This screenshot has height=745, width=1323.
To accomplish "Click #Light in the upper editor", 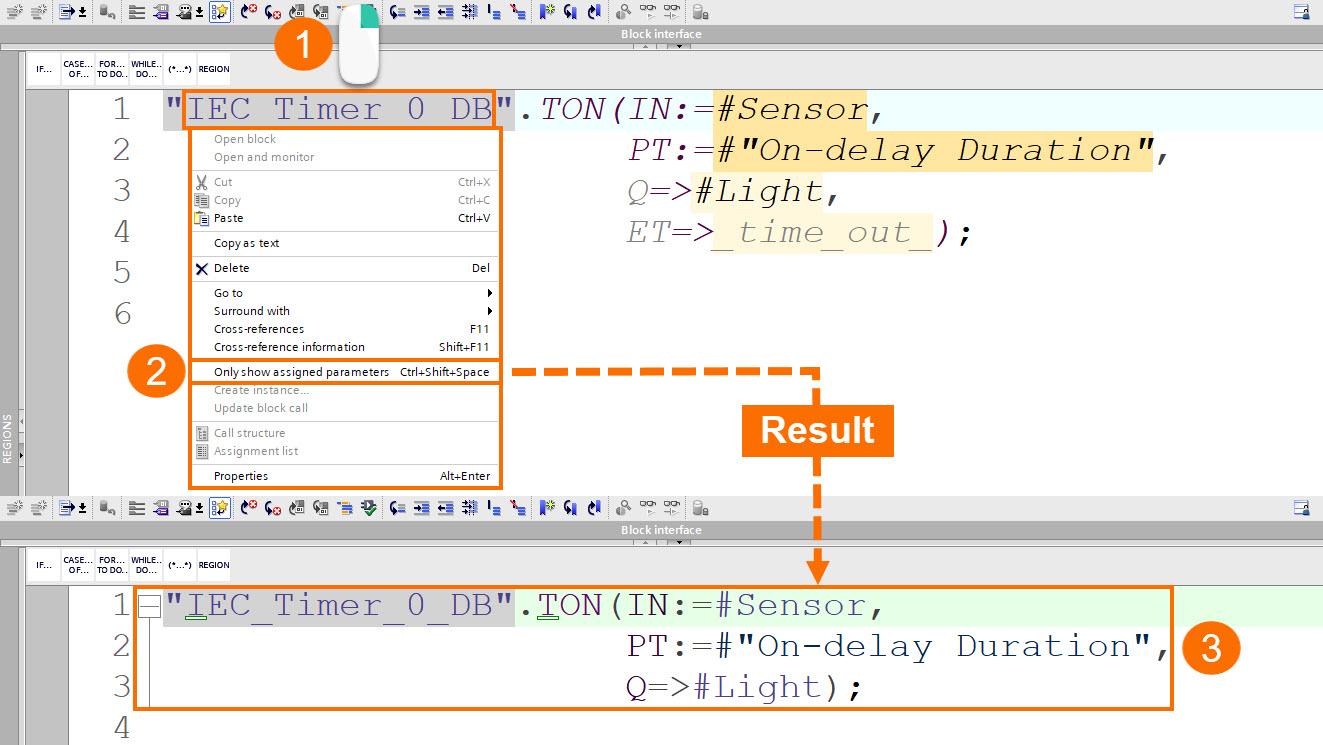I will (757, 191).
